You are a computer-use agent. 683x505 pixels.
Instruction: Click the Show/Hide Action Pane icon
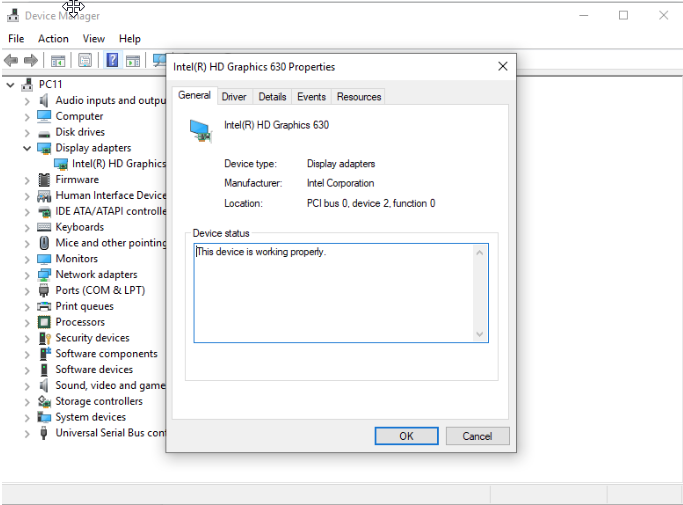[x=133, y=61]
